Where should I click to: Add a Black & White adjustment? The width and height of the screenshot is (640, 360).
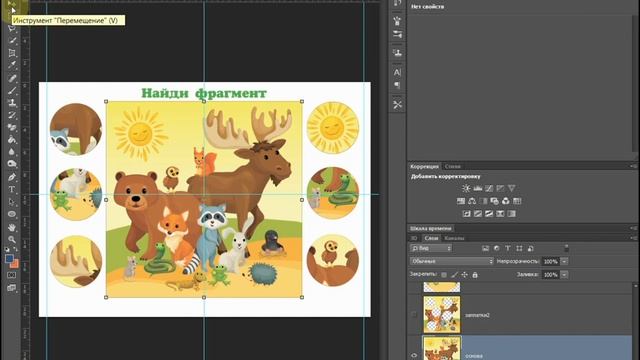pyautogui.click(x=484, y=201)
